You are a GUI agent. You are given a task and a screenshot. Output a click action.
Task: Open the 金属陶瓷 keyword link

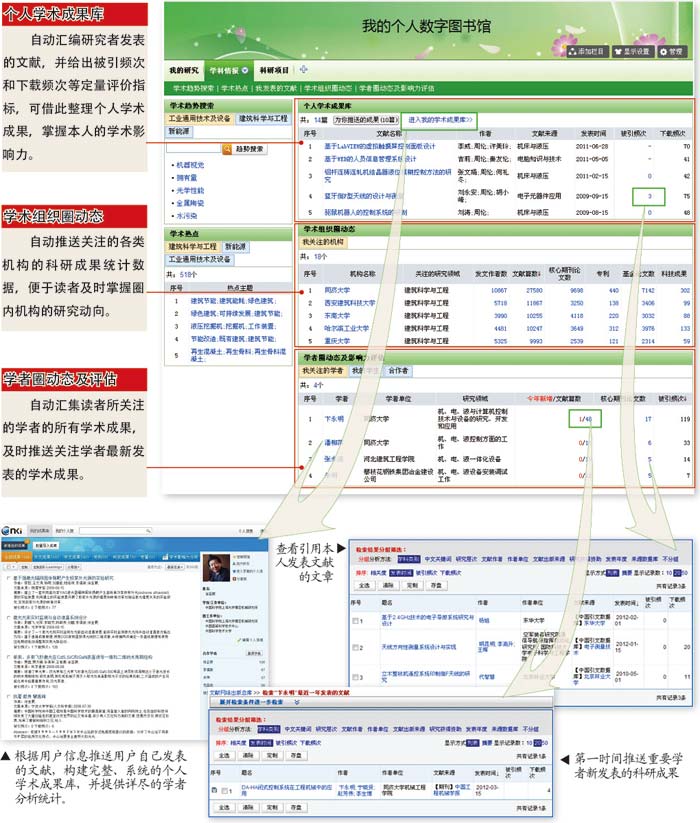[x=190, y=203]
